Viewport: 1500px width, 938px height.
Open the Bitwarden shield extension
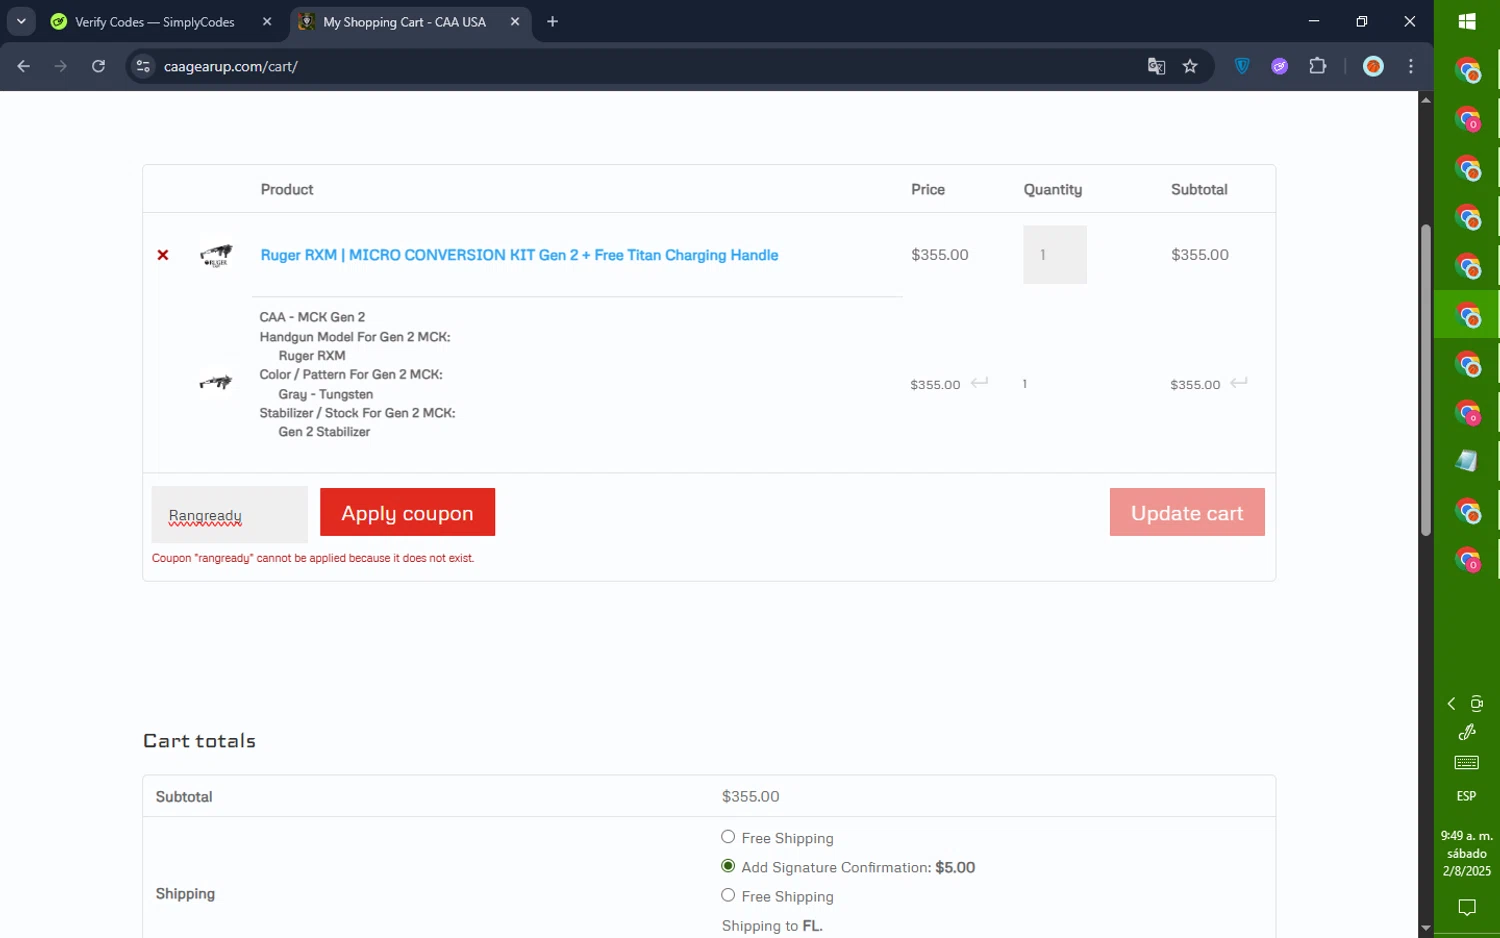tap(1242, 66)
